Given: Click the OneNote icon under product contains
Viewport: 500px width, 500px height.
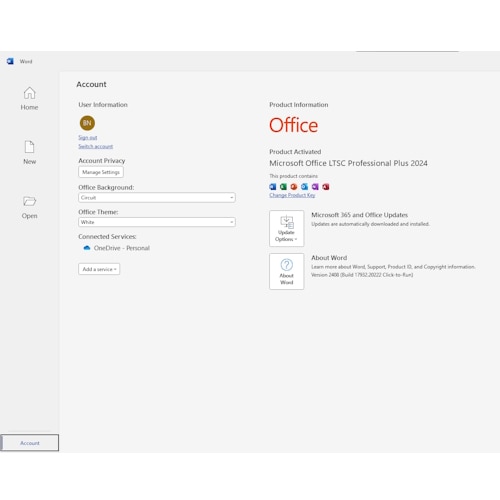Looking at the screenshot, I should 315,187.
